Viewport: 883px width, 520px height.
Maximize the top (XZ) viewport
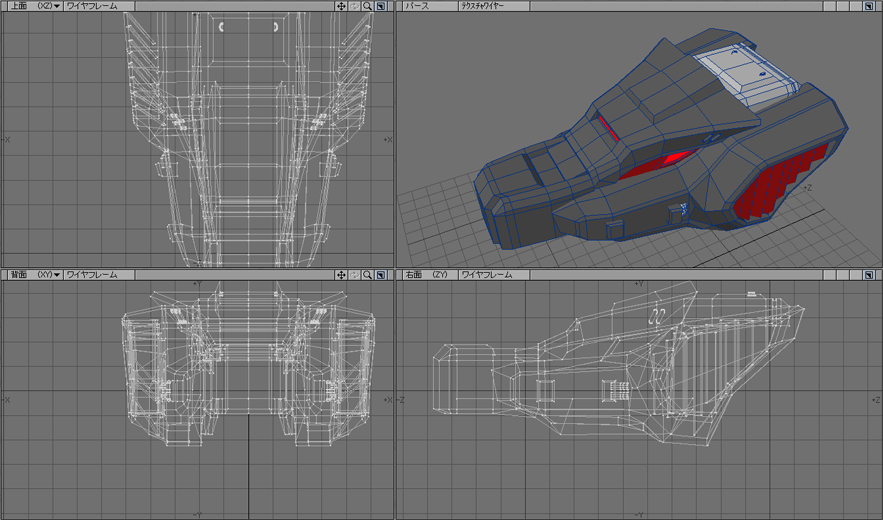point(381,6)
